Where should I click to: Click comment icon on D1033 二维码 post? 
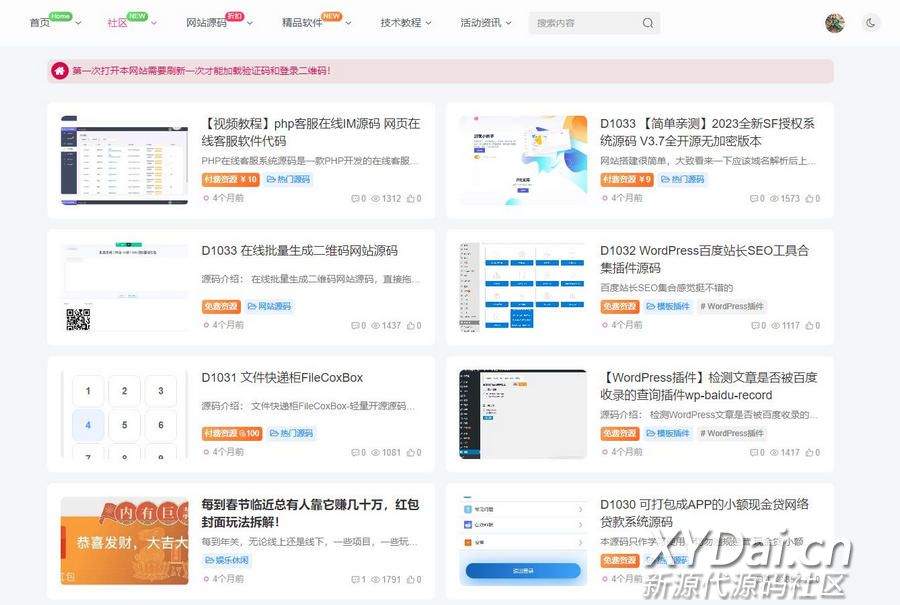355,326
